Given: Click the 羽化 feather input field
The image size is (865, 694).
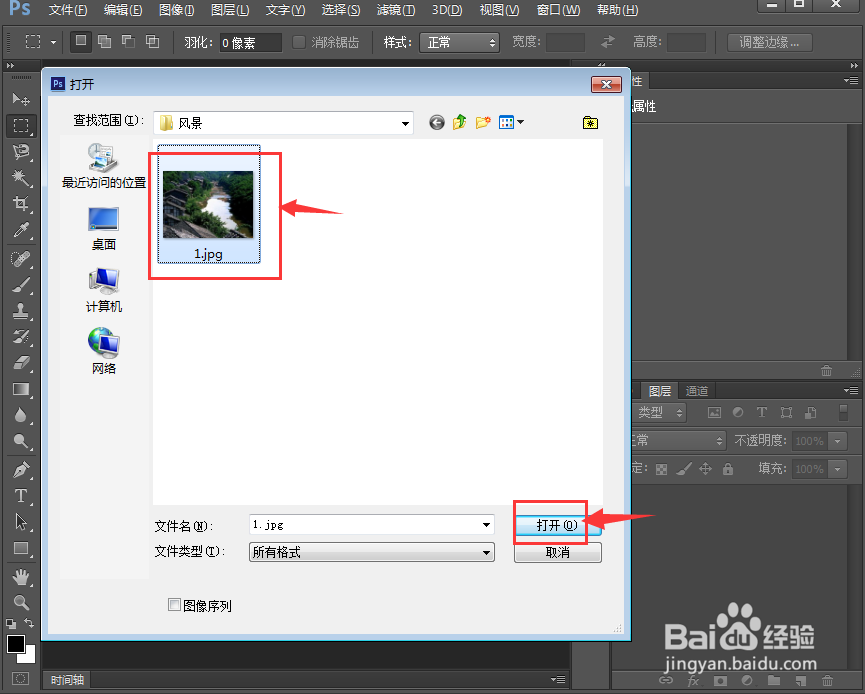Looking at the screenshot, I should pos(251,42).
